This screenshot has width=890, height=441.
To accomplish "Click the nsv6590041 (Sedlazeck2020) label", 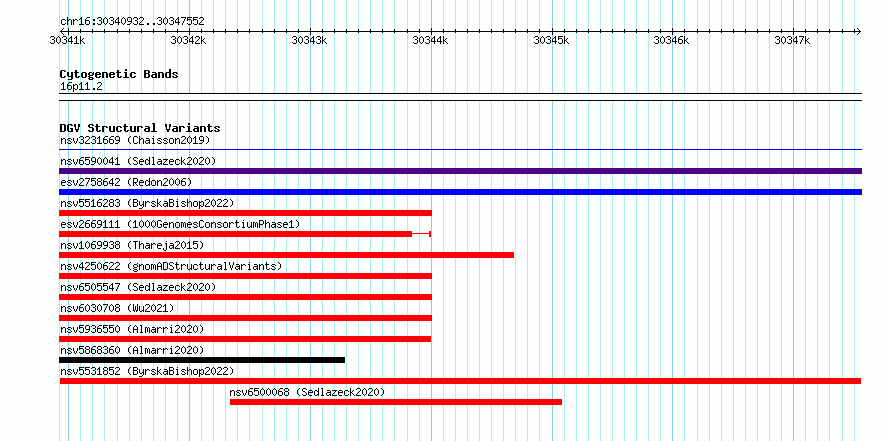I will (138, 161).
